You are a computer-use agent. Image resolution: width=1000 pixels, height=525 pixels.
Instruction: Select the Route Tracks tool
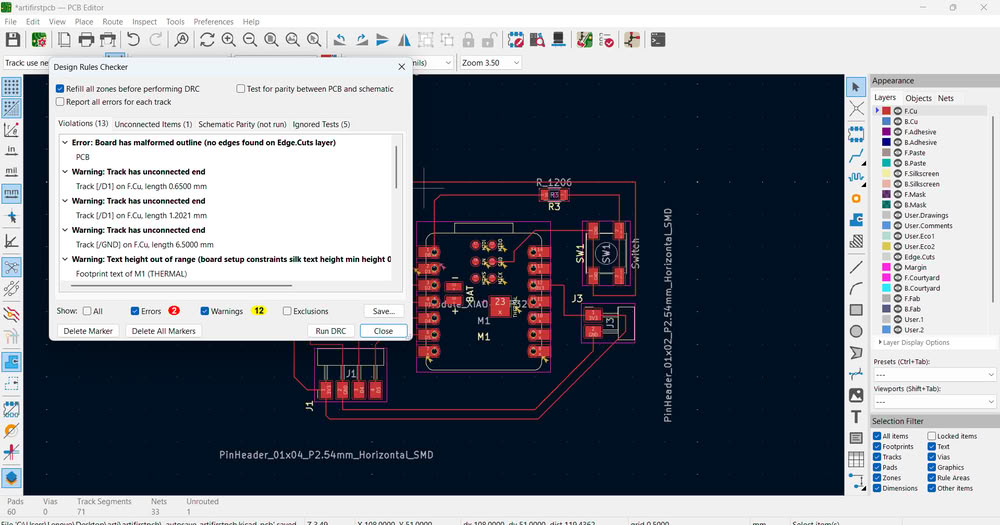pos(857,157)
